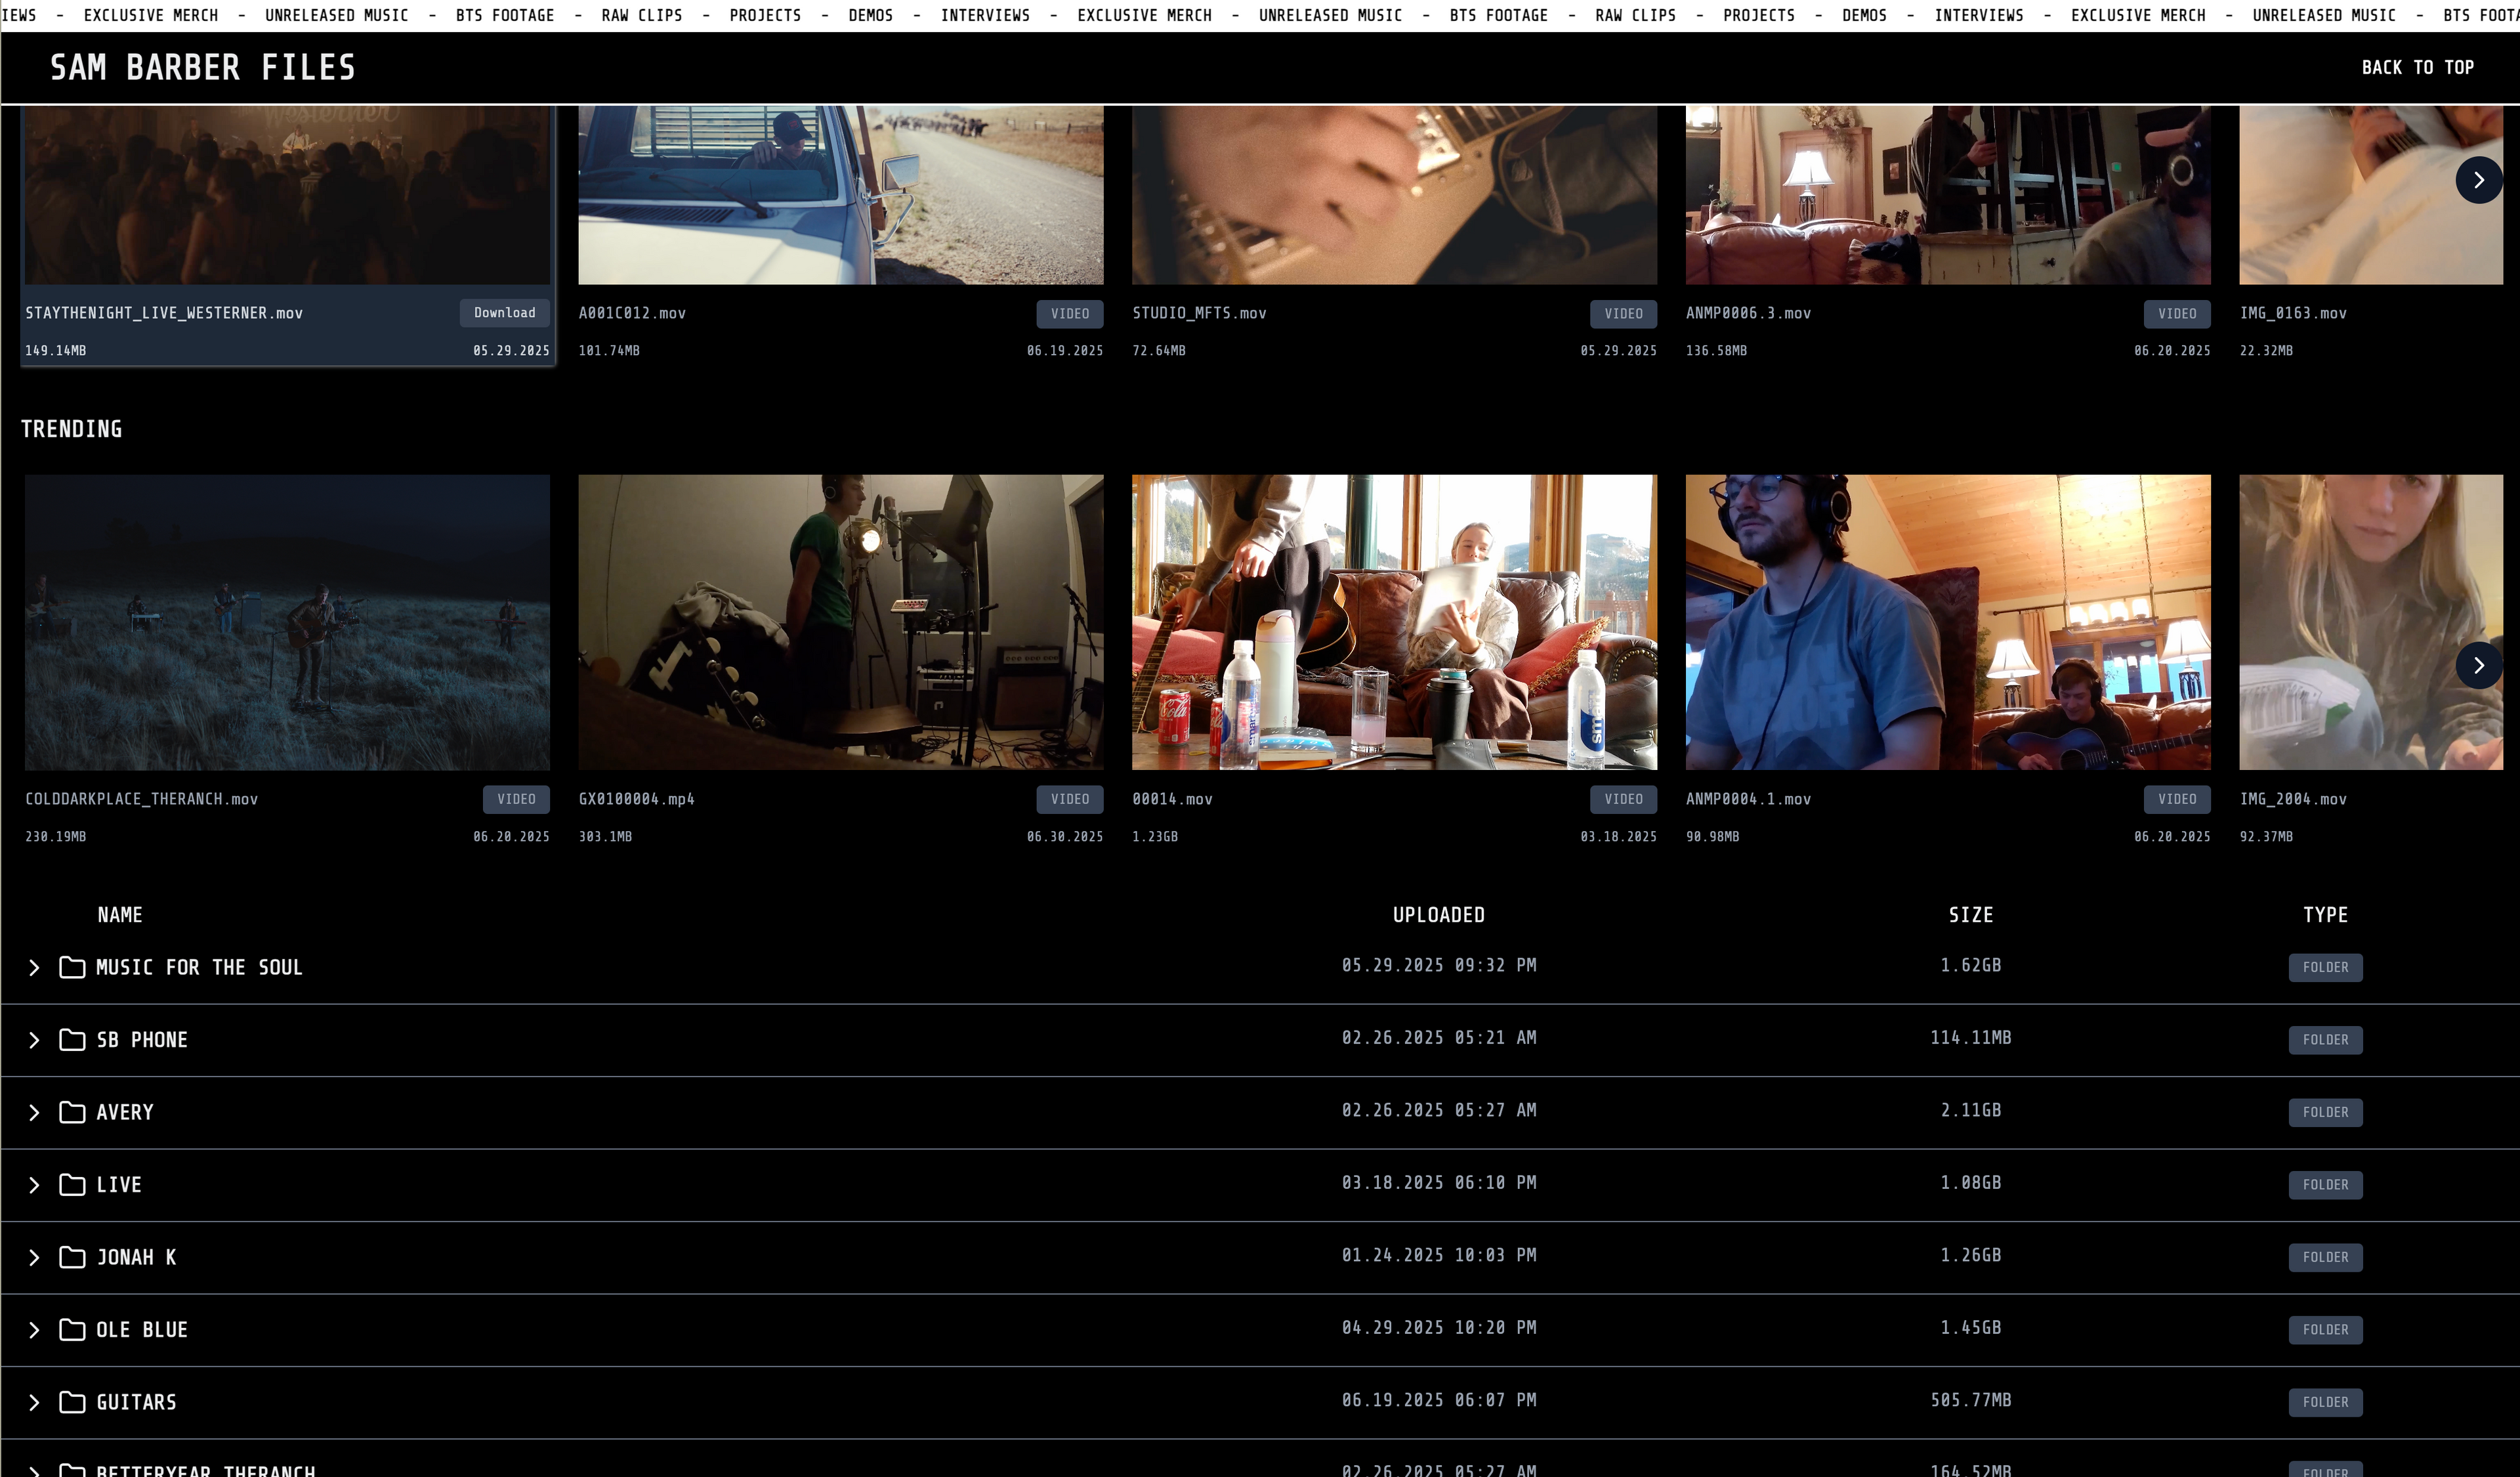Expand the AVERY folder chevron
Image resolution: width=2520 pixels, height=1477 pixels.
pyautogui.click(x=34, y=1112)
